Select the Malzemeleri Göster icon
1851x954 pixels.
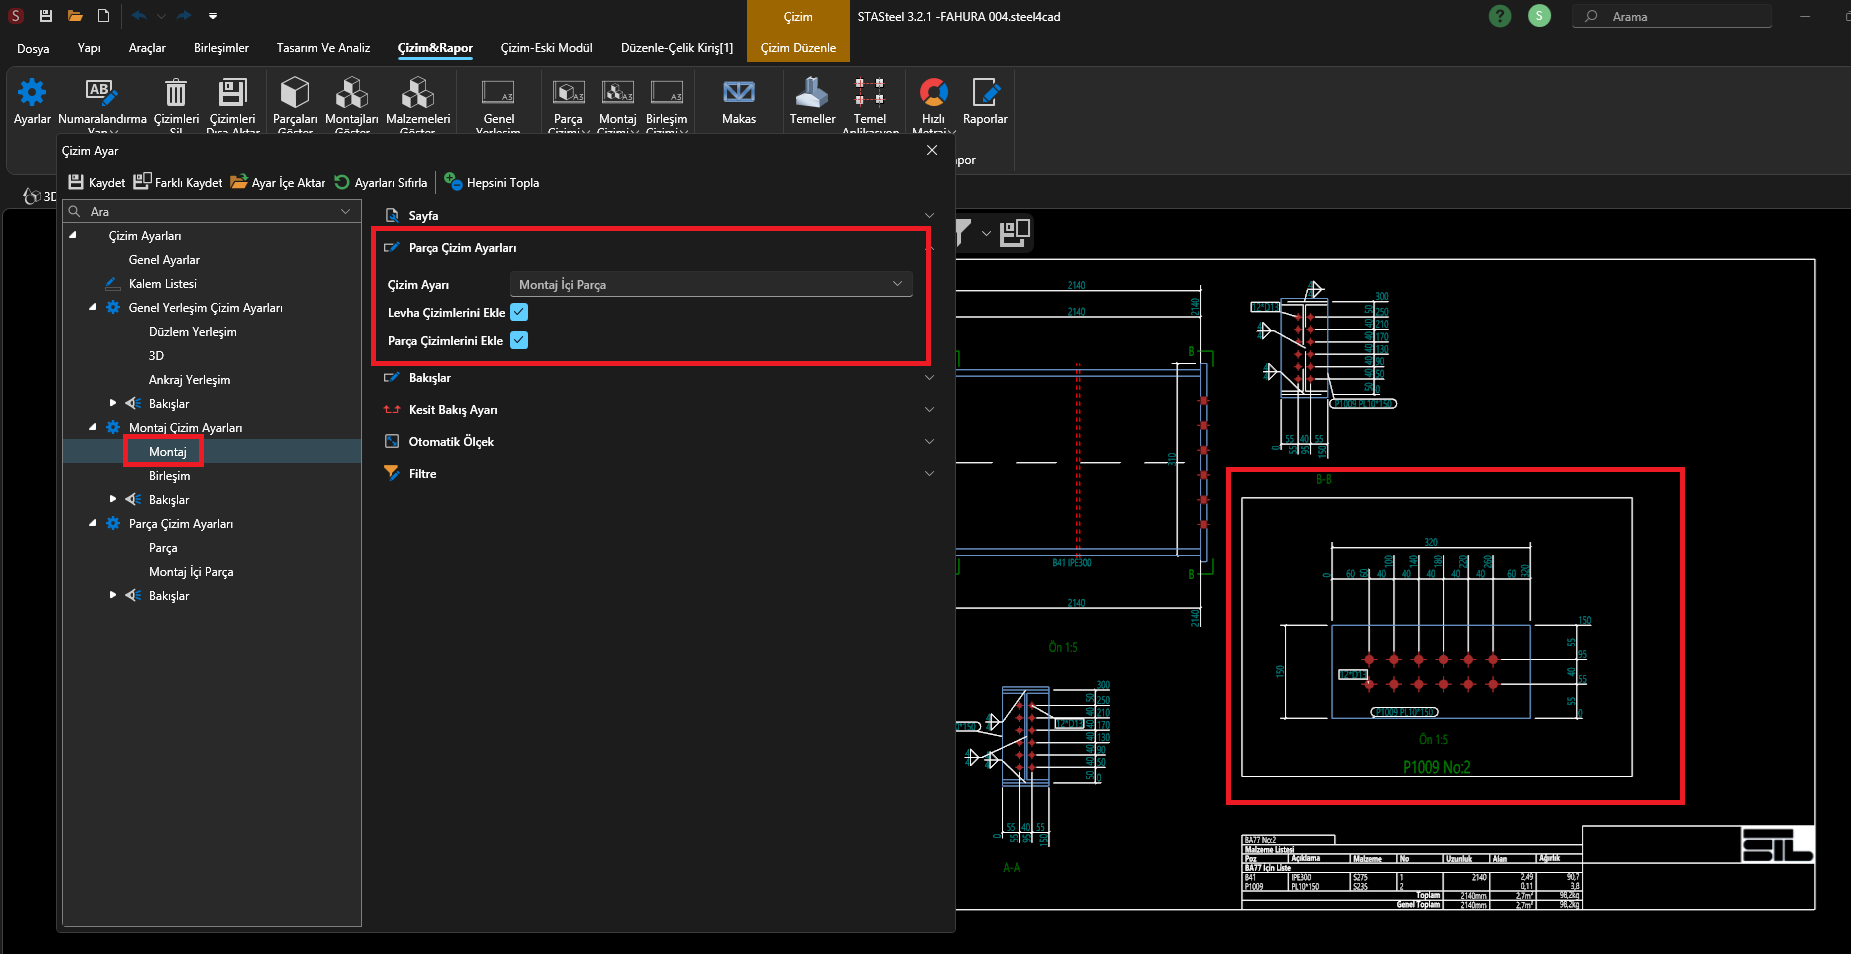[418, 94]
